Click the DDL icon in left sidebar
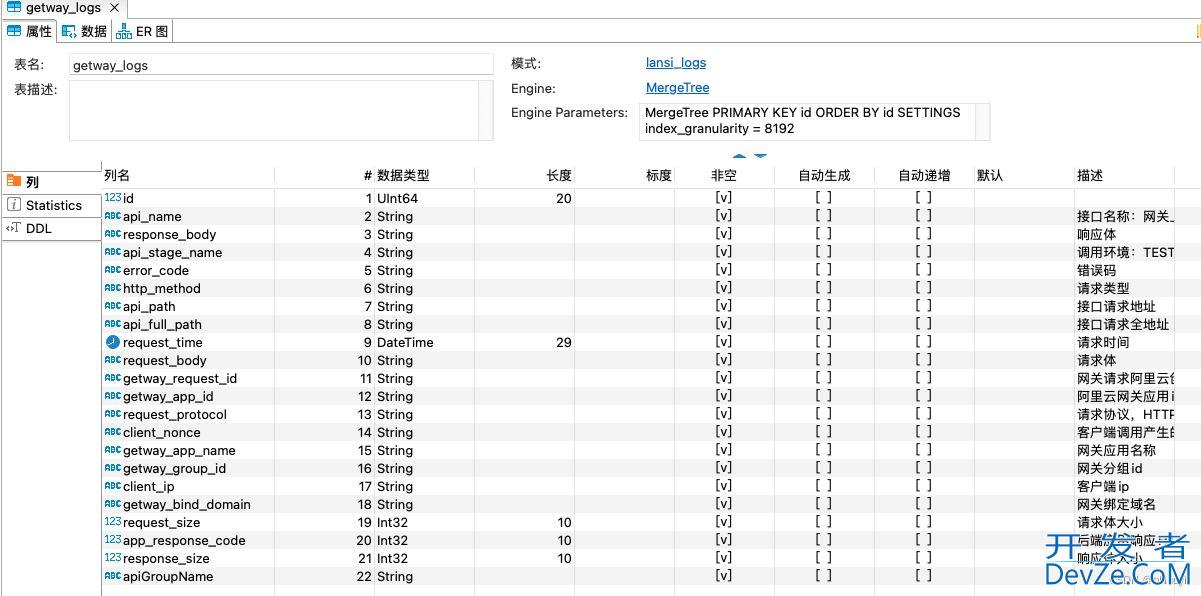 tap(13, 228)
